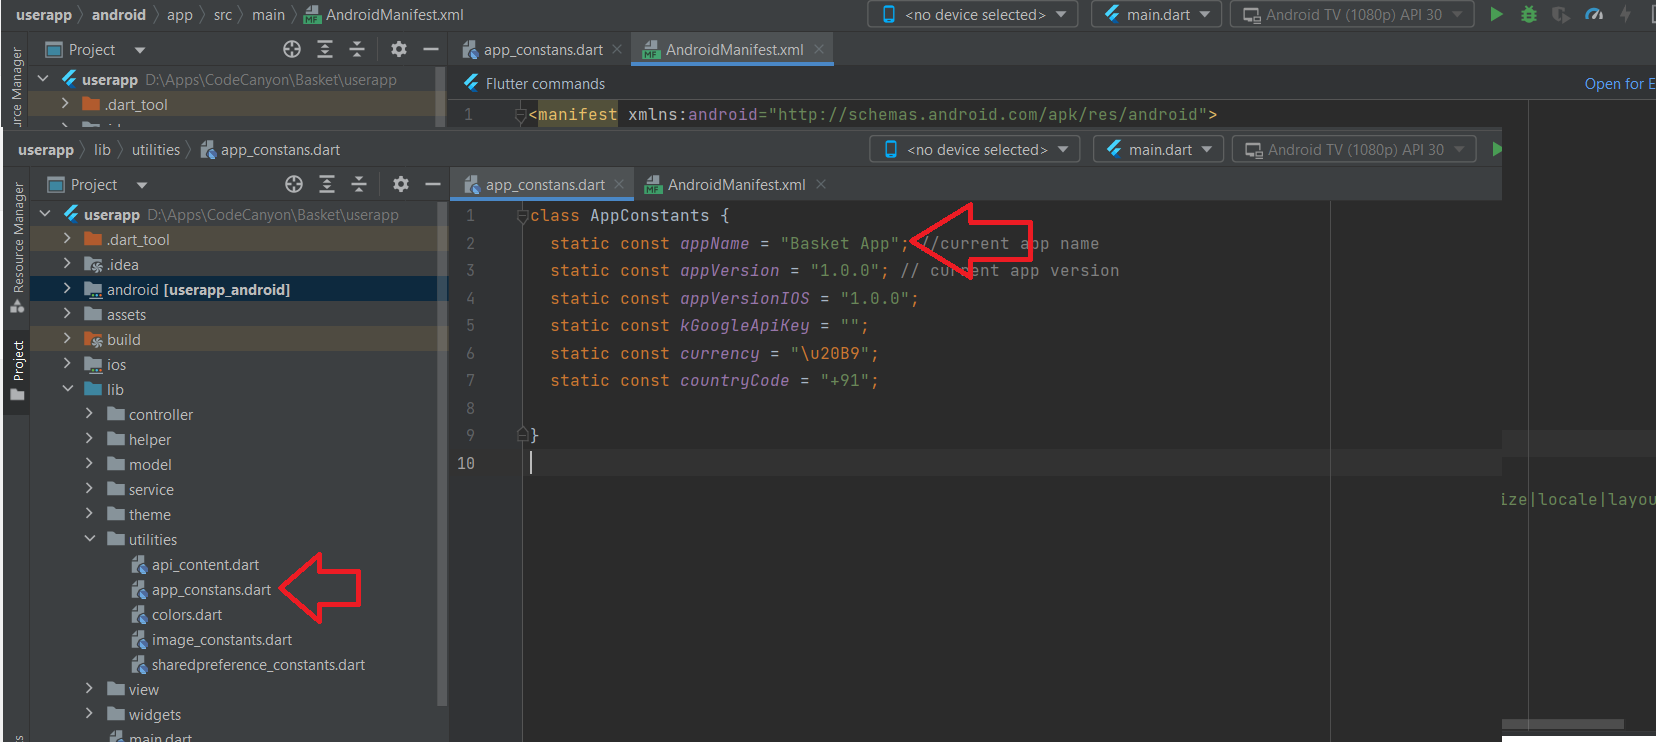Image resolution: width=1656 pixels, height=742 pixels.
Task: Click Collapse All icon in front Project panel
Action: point(359,184)
